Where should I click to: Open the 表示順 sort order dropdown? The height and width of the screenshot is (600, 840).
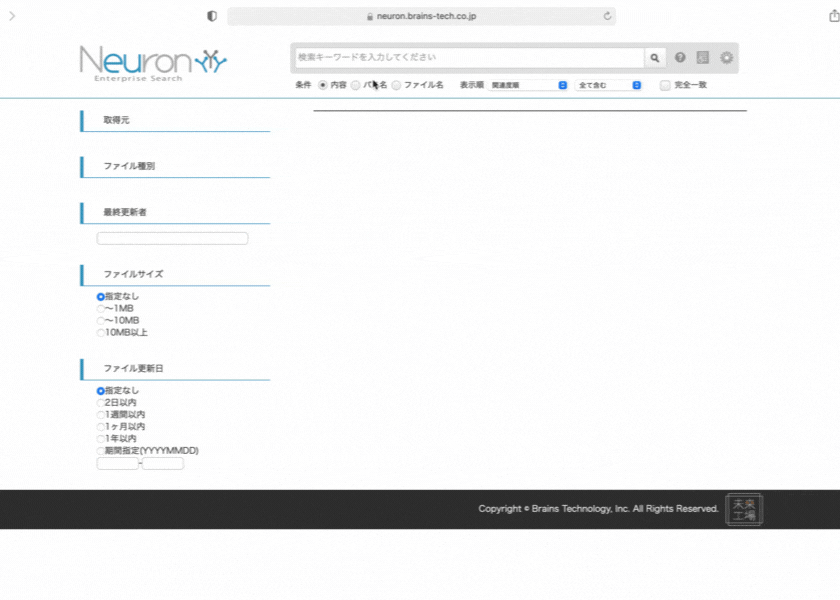click(x=528, y=85)
